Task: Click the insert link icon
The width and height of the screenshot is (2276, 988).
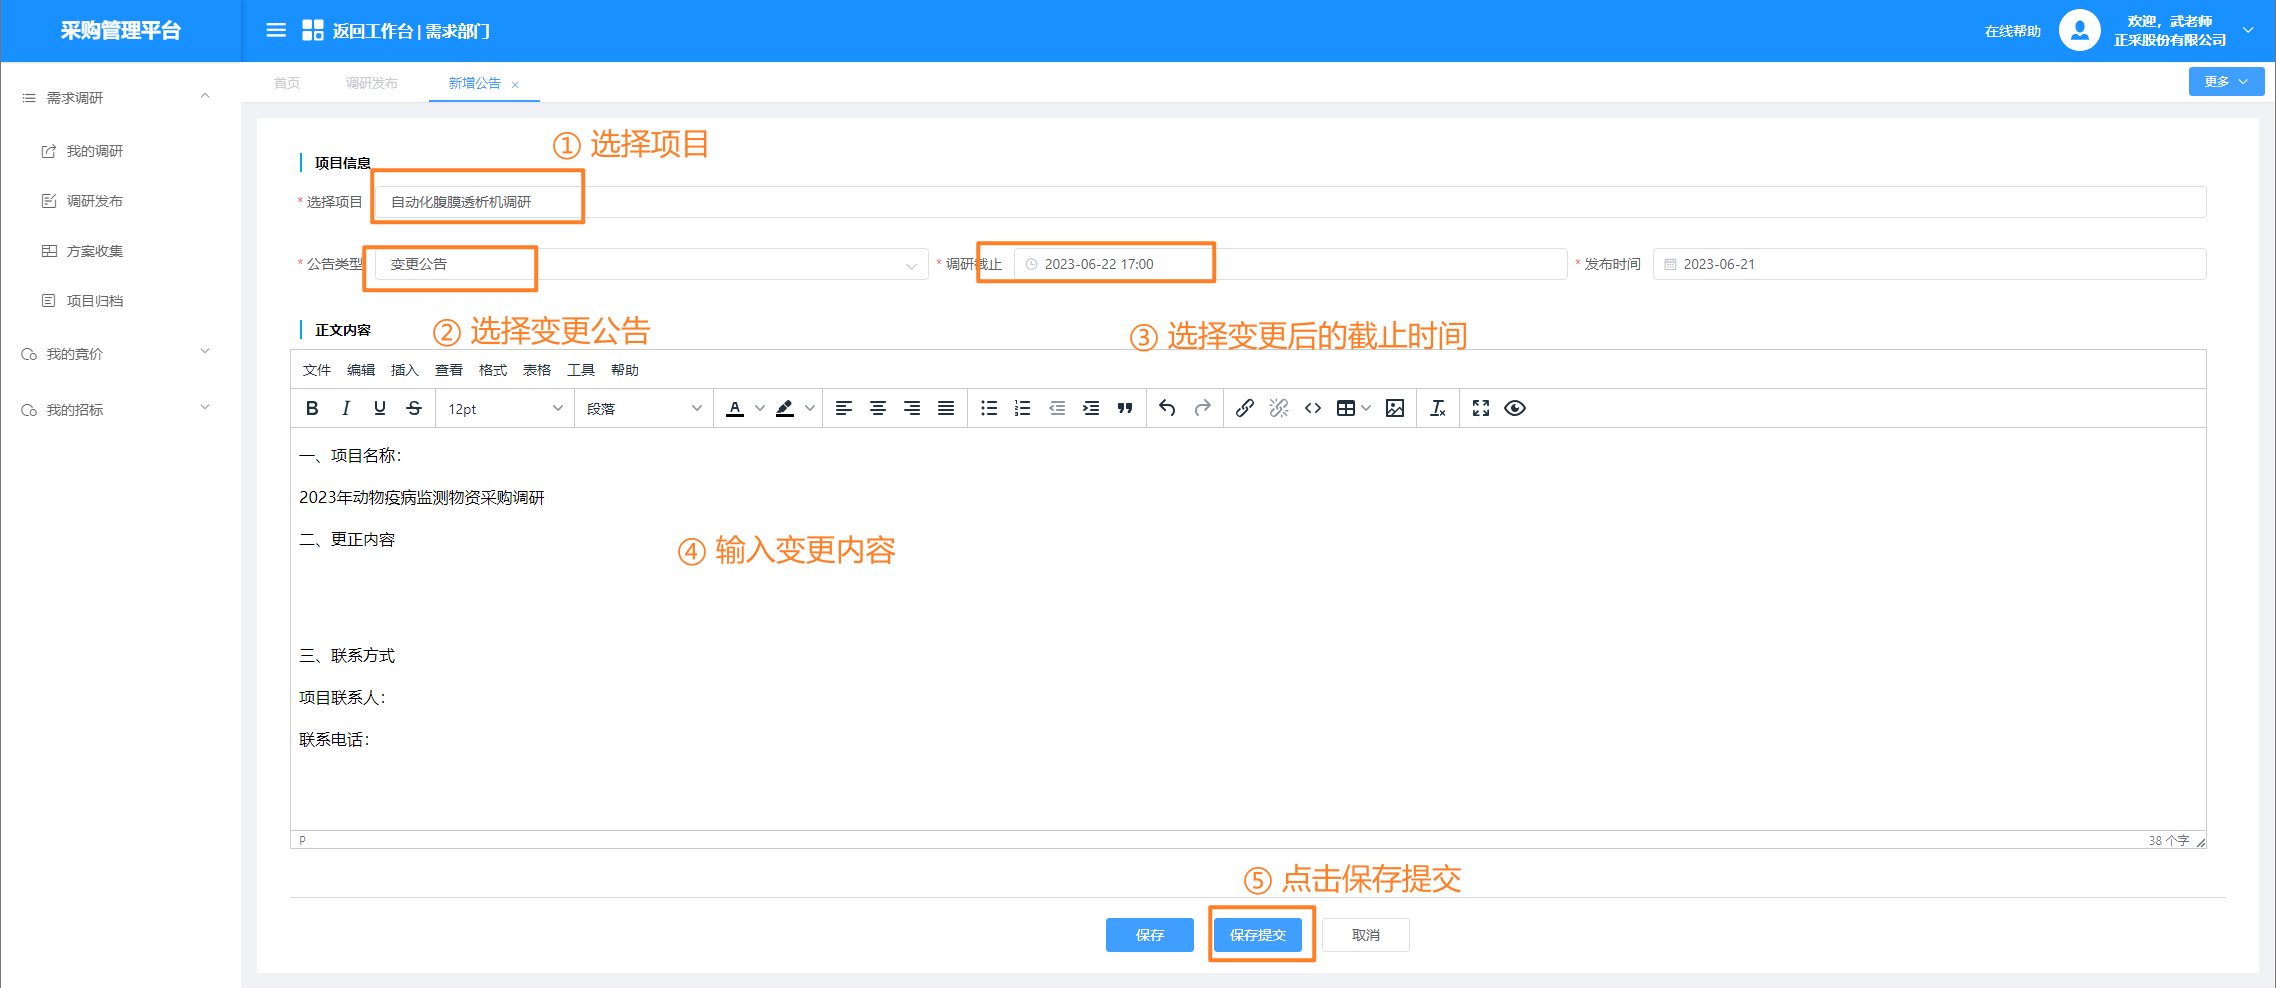Action: click(x=1244, y=408)
